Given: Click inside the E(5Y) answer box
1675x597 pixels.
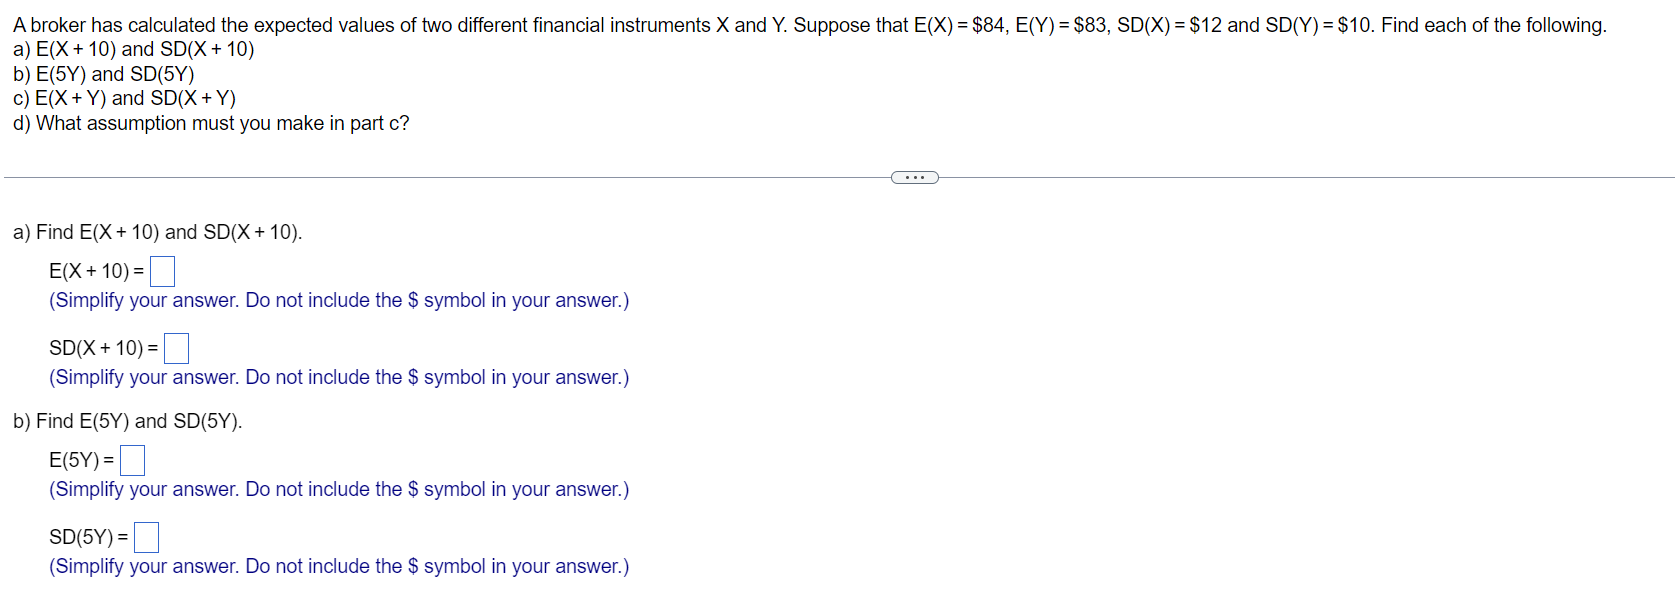Looking at the screenshot, I should click(131, 460).
